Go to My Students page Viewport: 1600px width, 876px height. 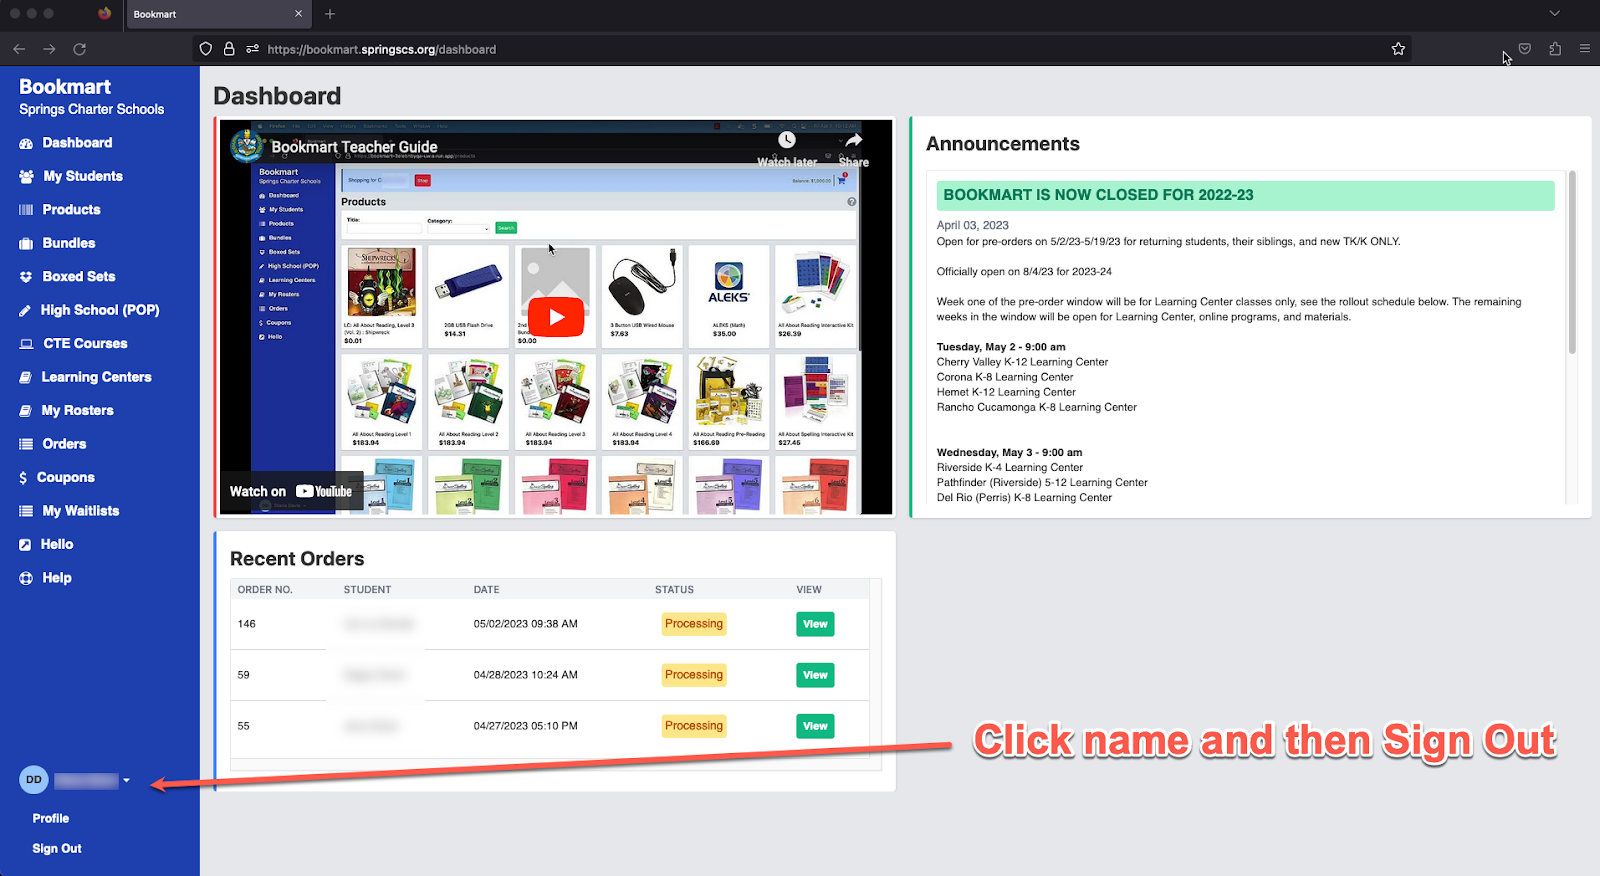83,176
